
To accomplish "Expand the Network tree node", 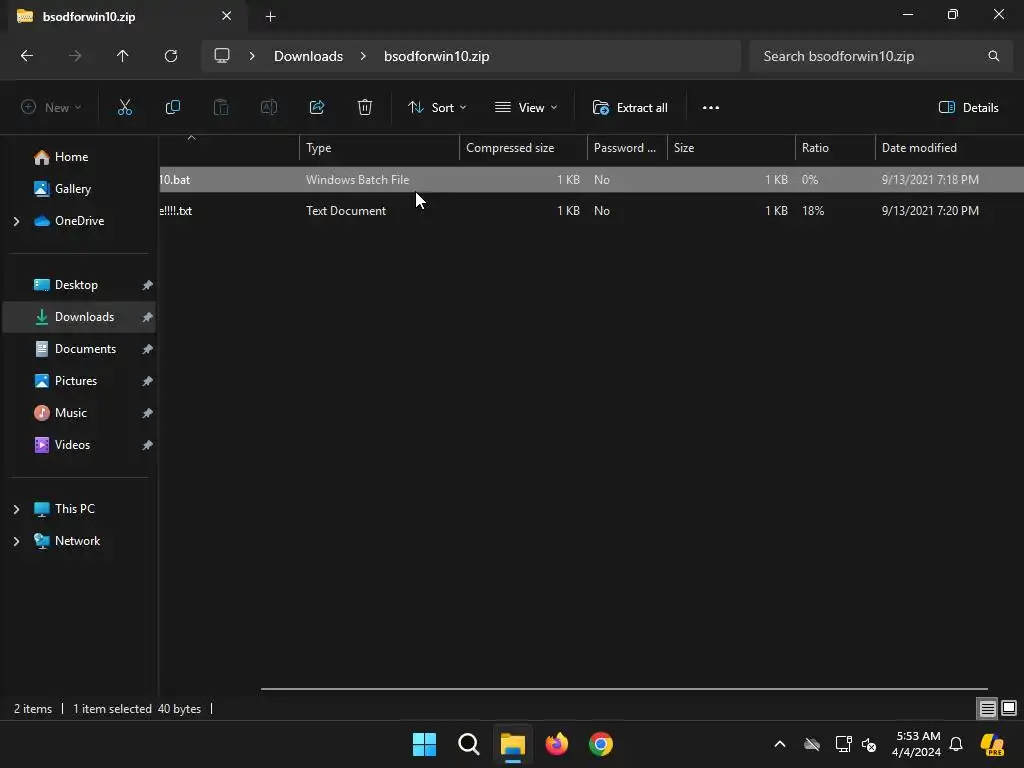I will [16, 541].
